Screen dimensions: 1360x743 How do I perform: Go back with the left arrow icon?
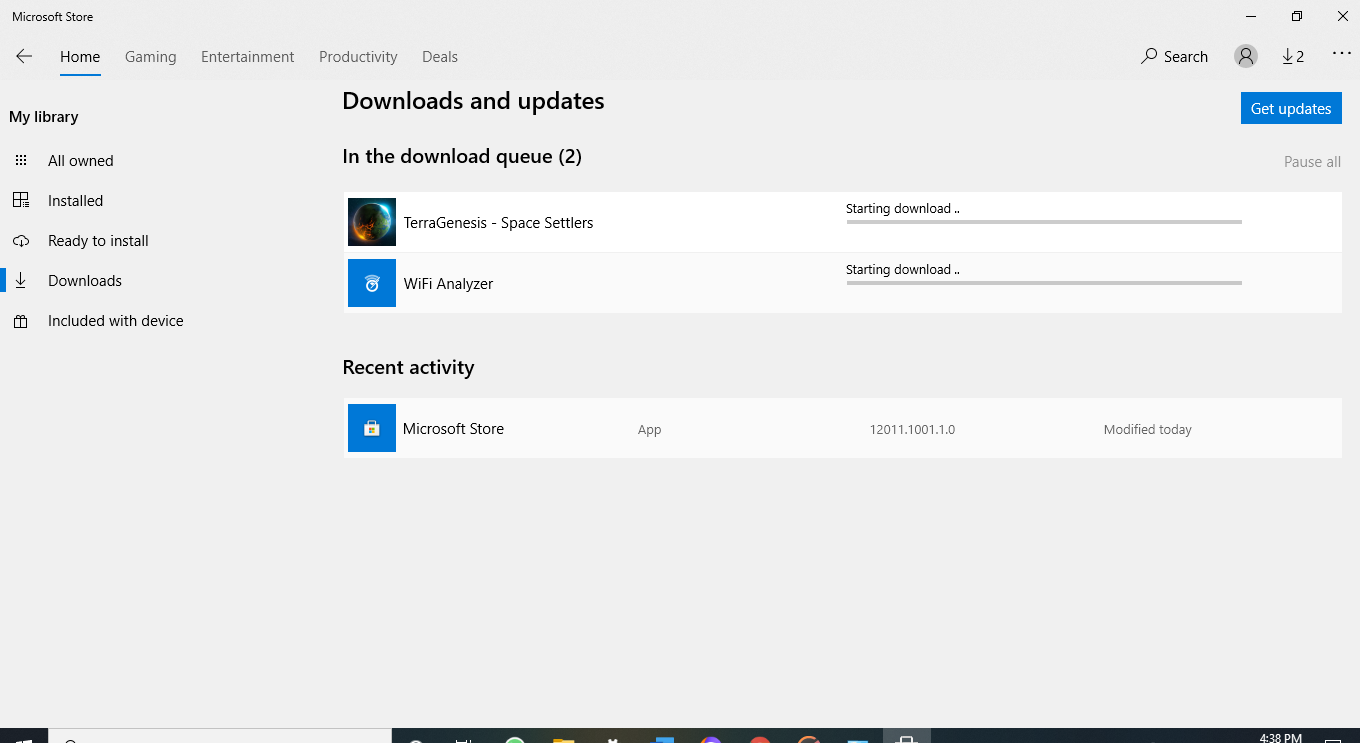tap(24, 57)
